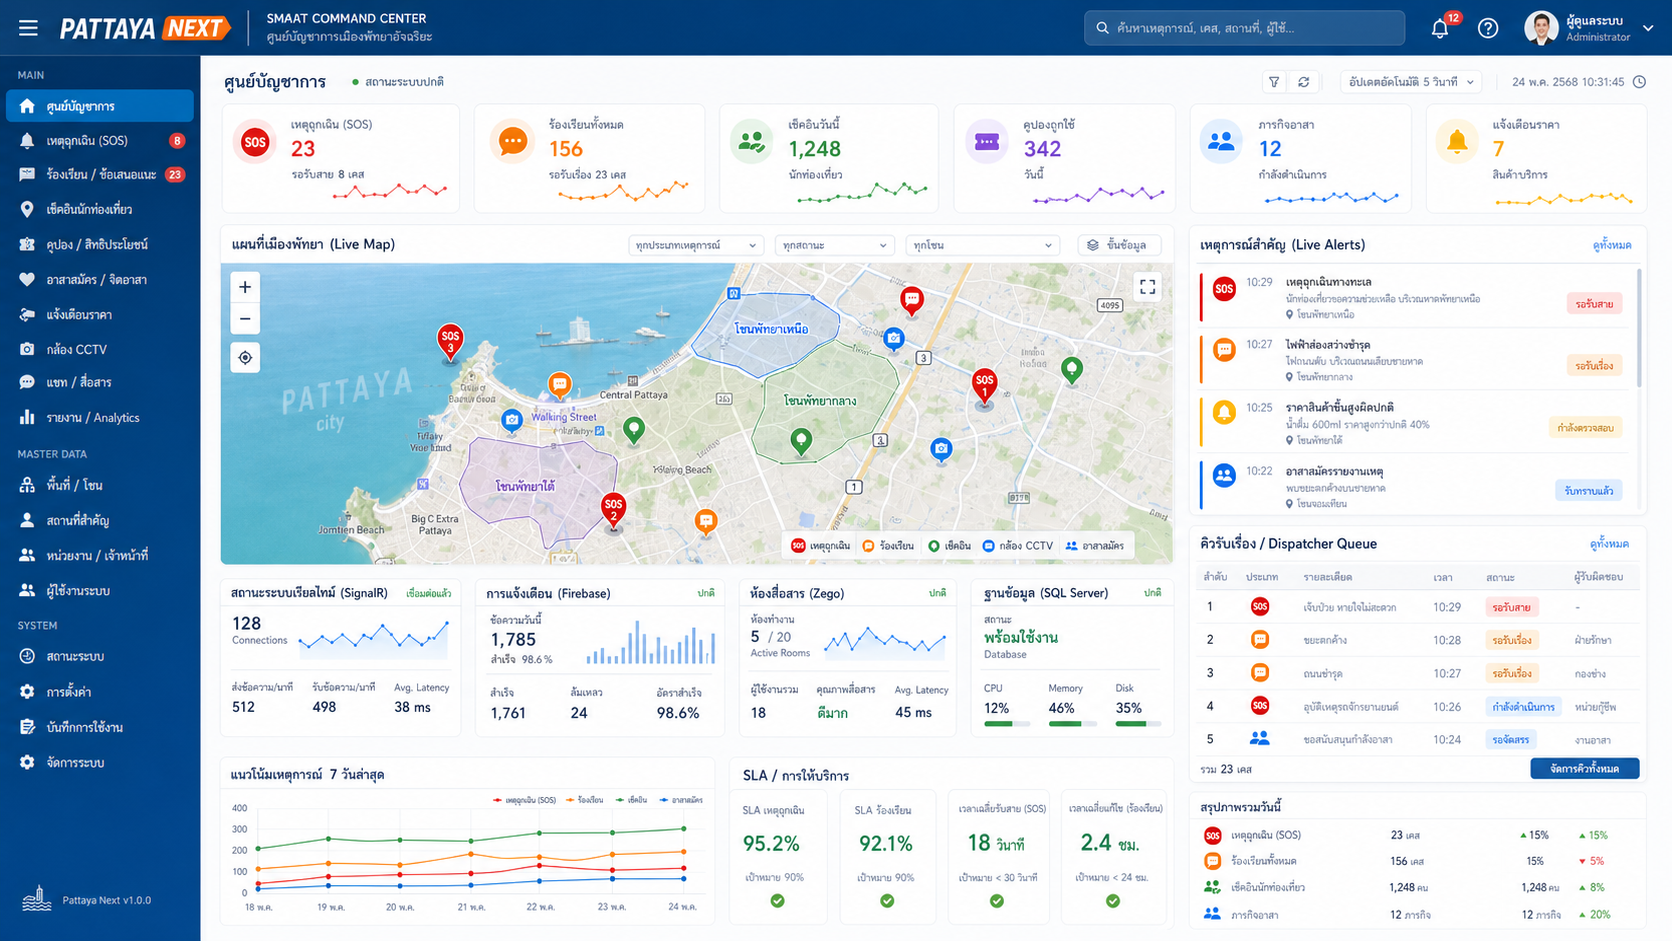The height and width of the screenshot is (941, 1672).
Task: Click the acknowledged badge on 10:22 alert
Action: click(x=1589, y=490)
